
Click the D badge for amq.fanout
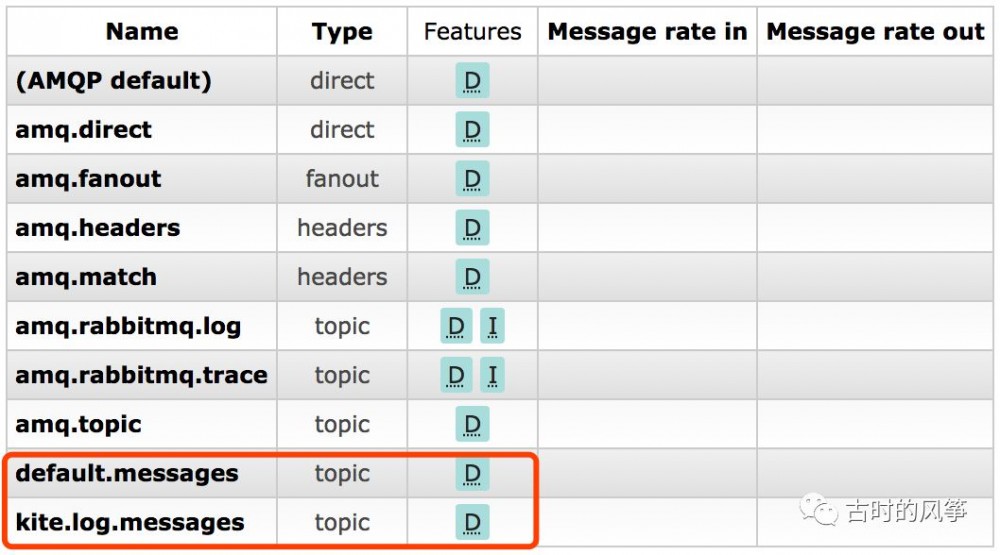point(472,179)
